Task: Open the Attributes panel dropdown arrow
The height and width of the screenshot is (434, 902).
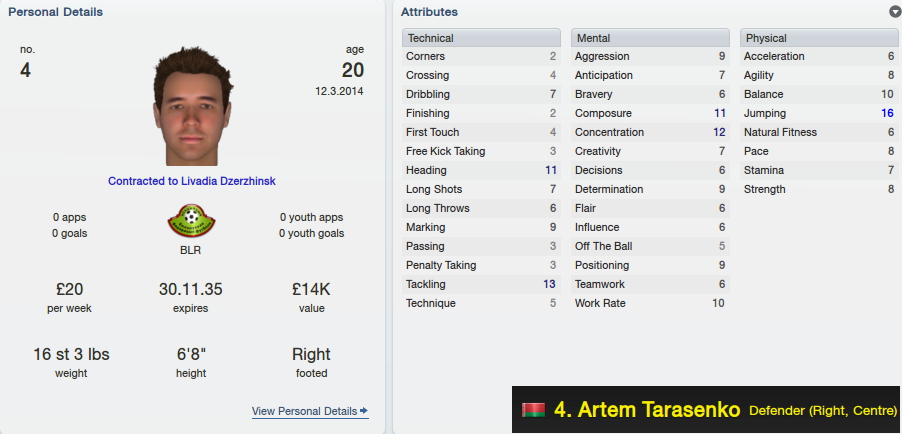Action: click(895, 12)
